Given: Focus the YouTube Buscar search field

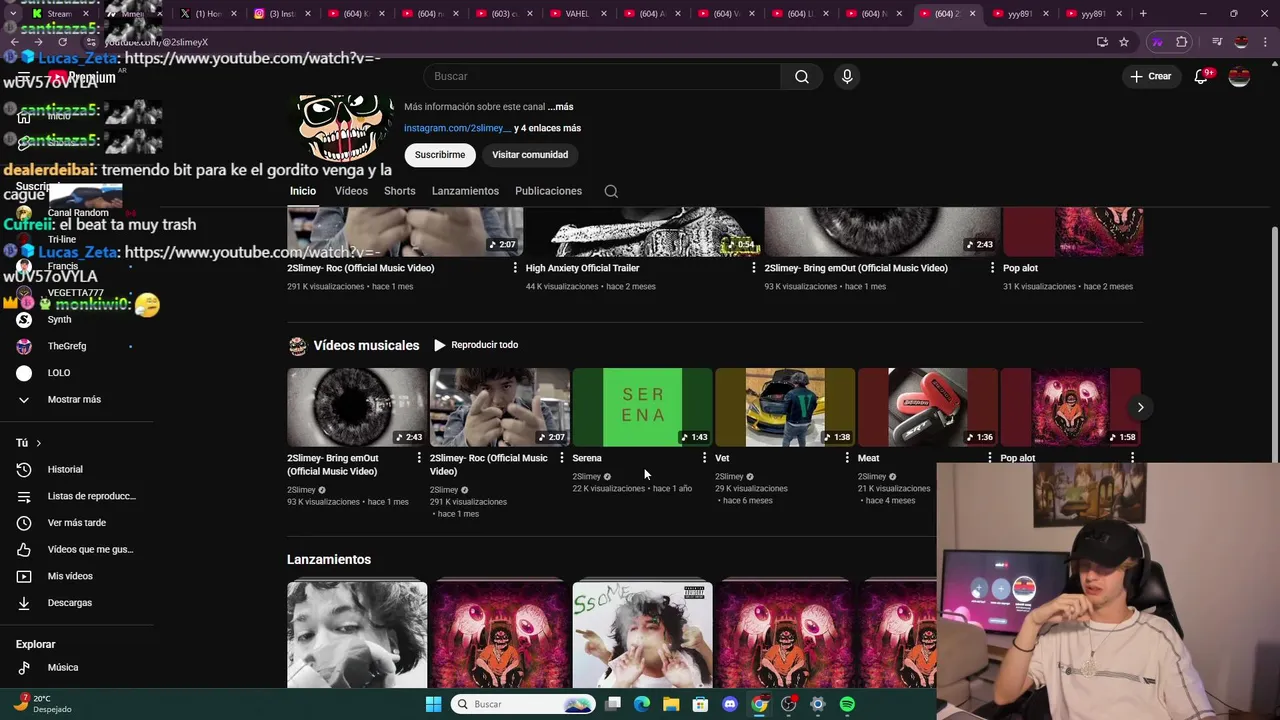Looking at the screenshot, I should tap(602, 77).
